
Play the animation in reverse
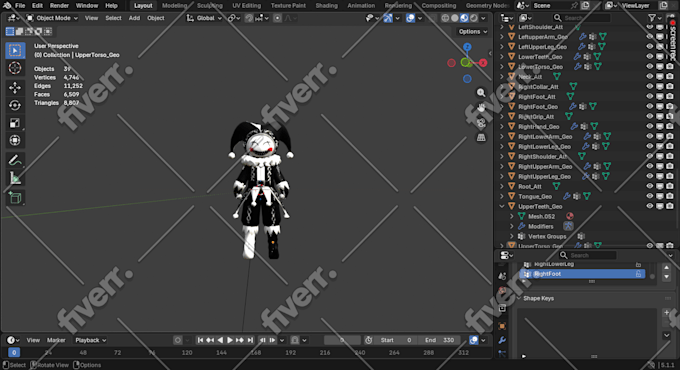pos(220,340)
